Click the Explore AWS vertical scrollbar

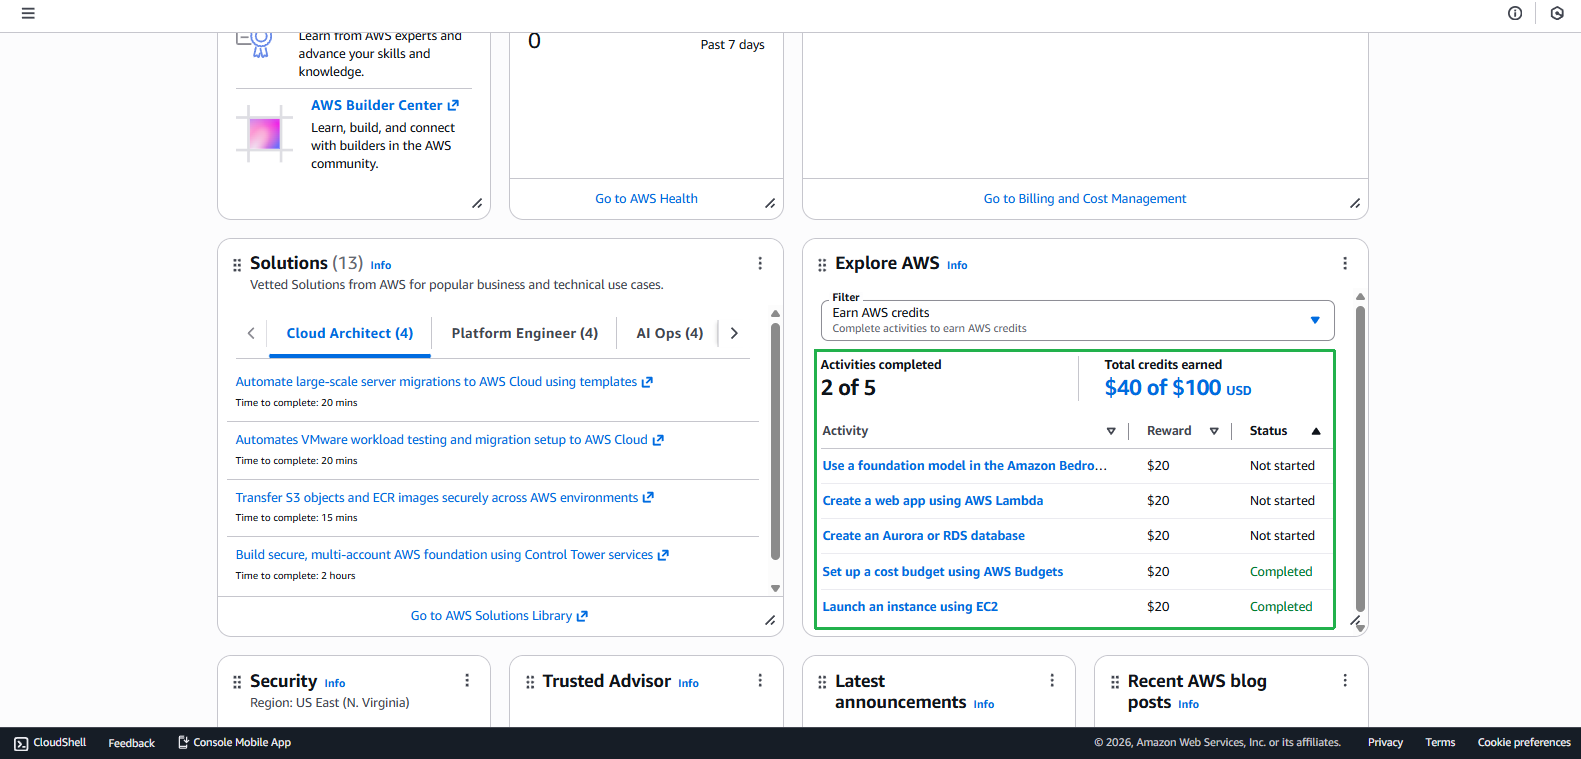click(x=1360, y=458)
